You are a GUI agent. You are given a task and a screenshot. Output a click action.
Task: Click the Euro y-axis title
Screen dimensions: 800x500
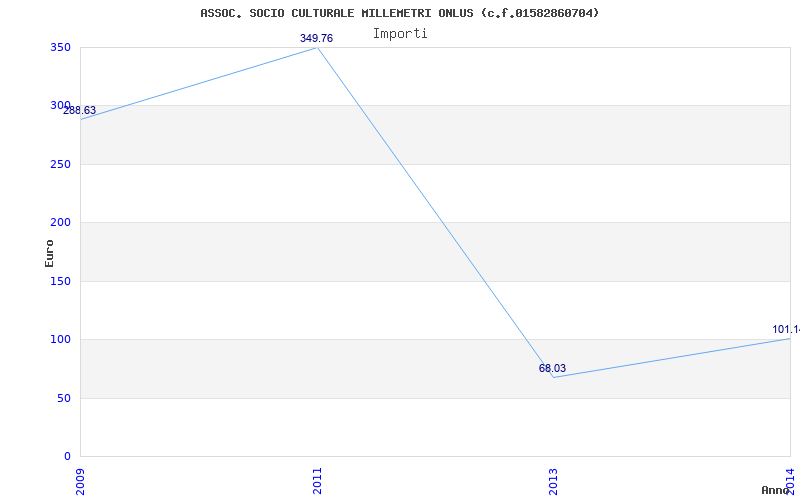49,253
